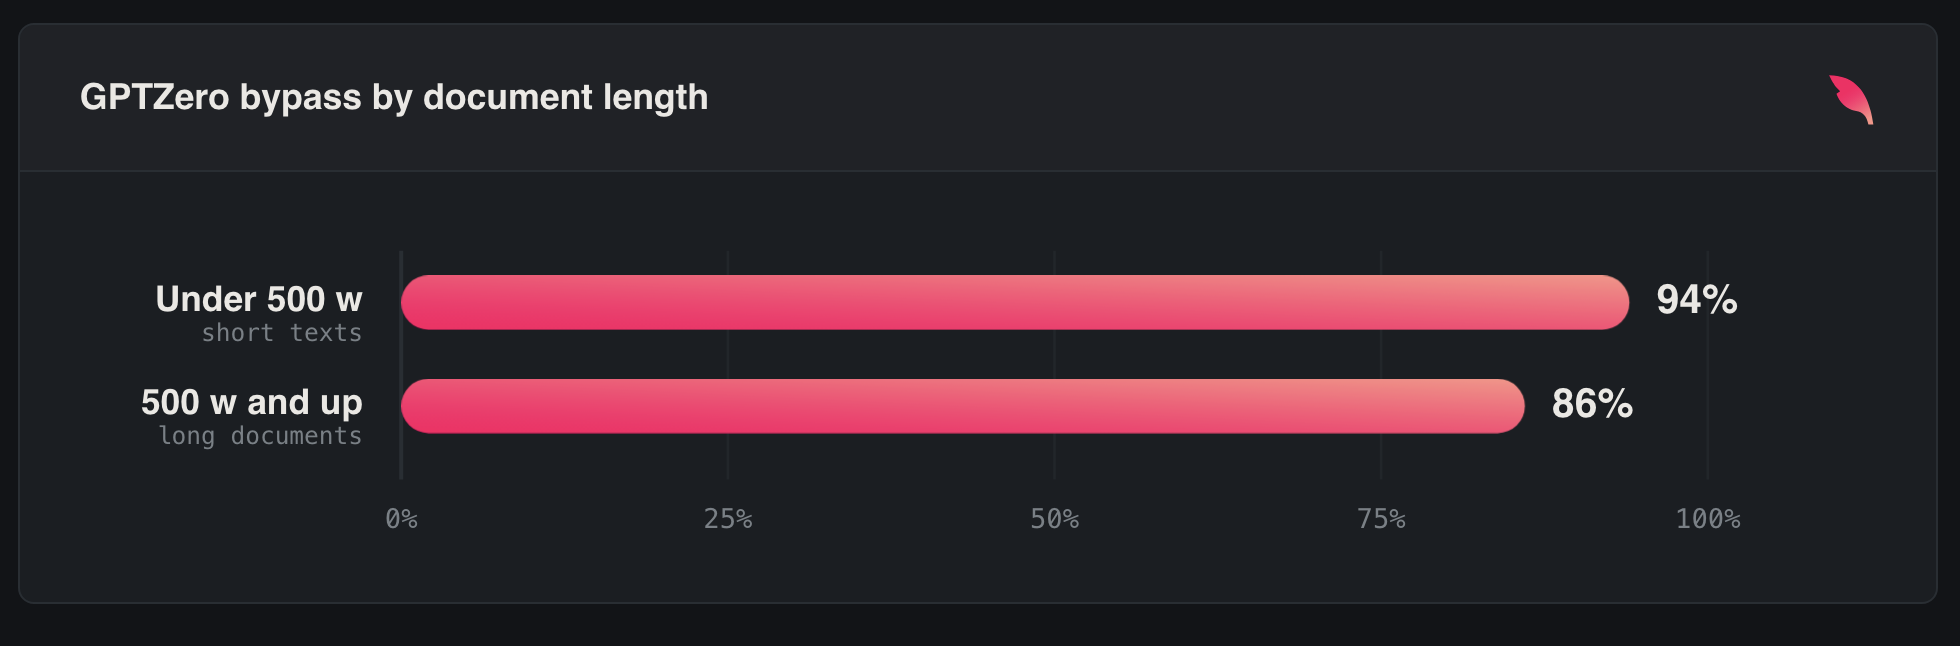
Task: Click the 94% value label
Action: click(1697, 300)
